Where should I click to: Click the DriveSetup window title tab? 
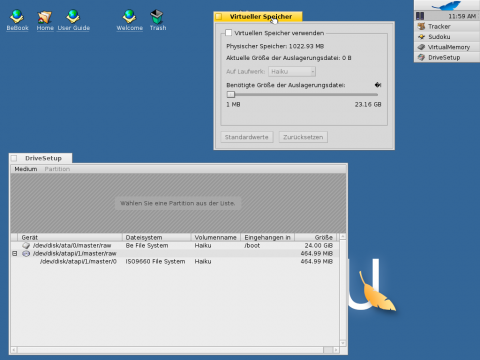[43, 158]
